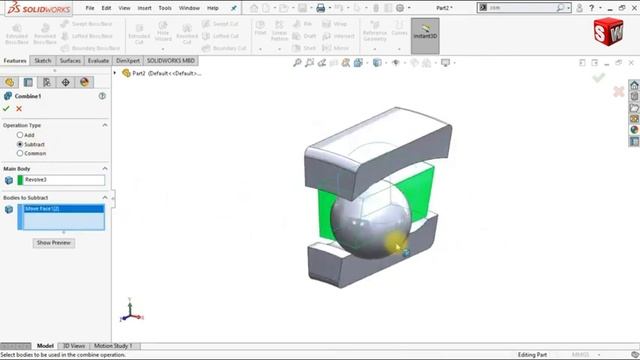Click the SolidWorks Resources home icon
Viewport: 640px width, 360px height.
coord(634,85)
